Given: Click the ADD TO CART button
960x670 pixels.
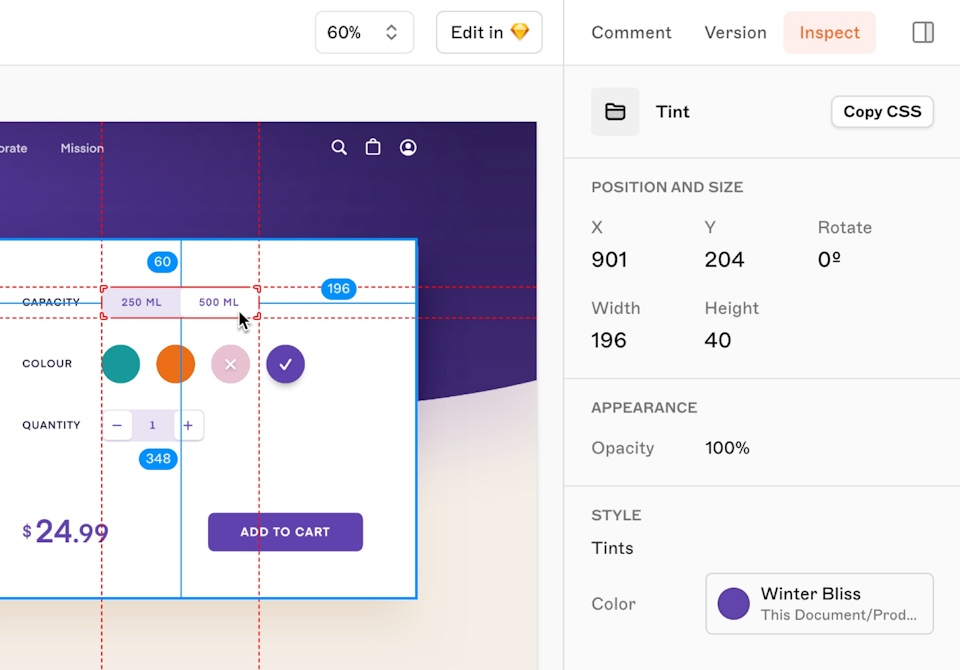Looking at the screenshot, I should pos(285,532).
